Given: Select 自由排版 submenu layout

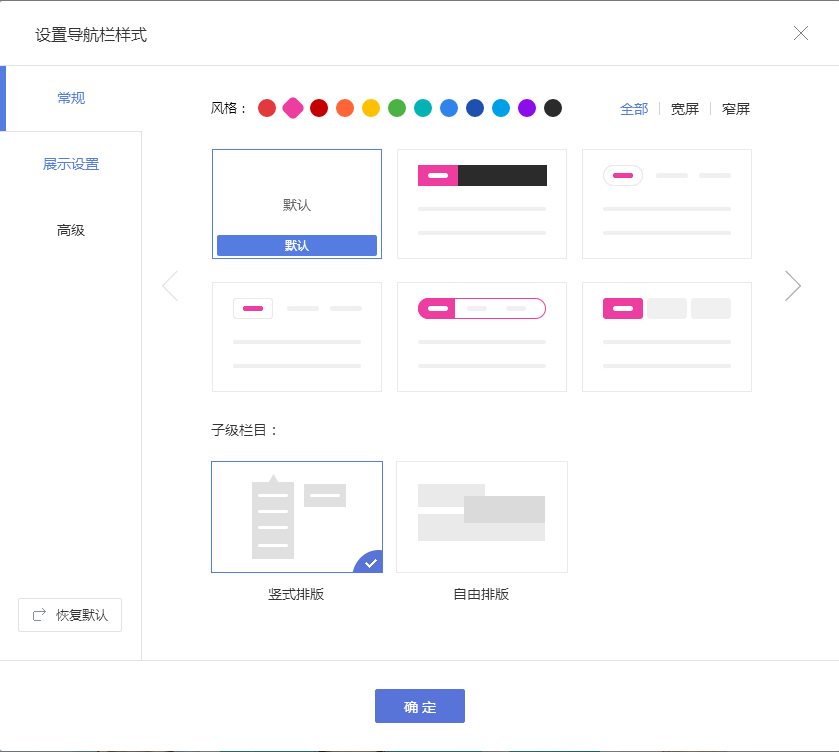Looking at the screenshot, I should (482, 517).
